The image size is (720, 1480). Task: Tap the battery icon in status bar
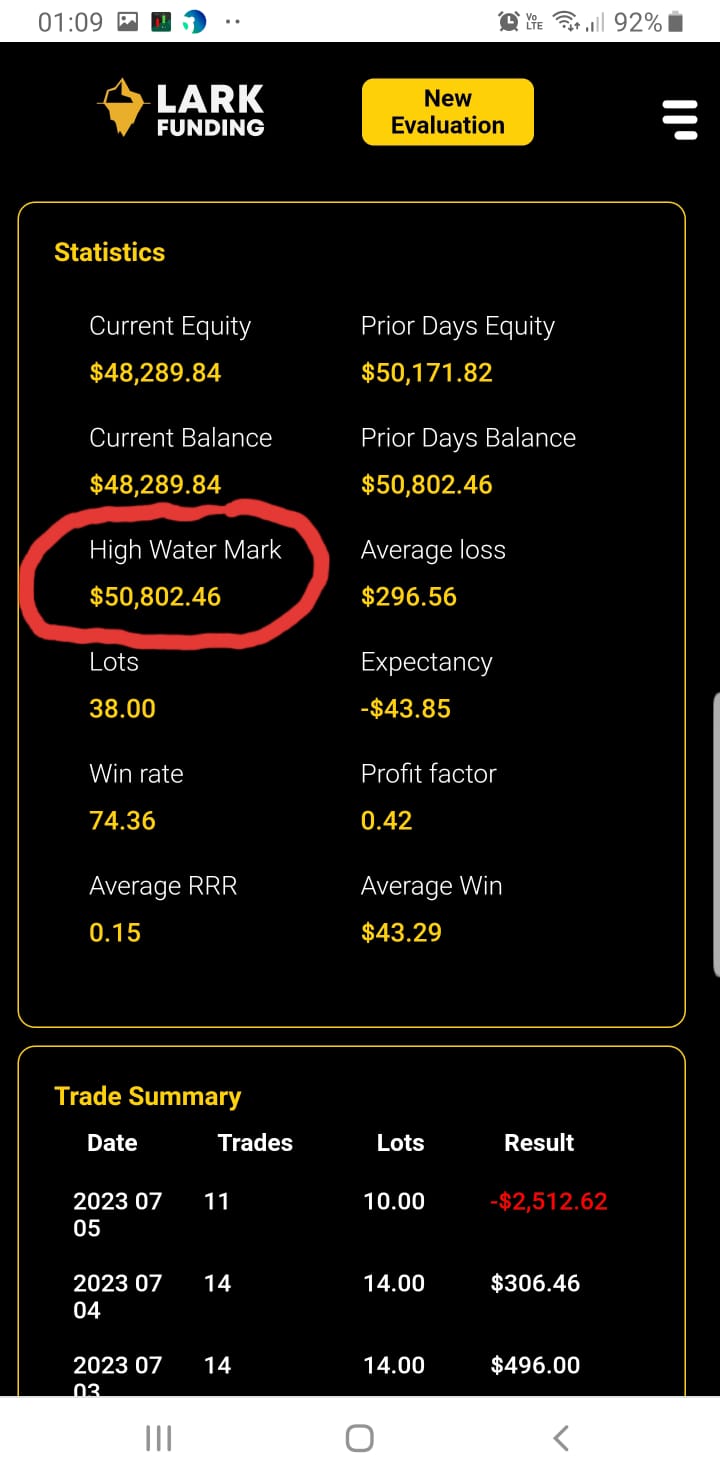(675, 22)
